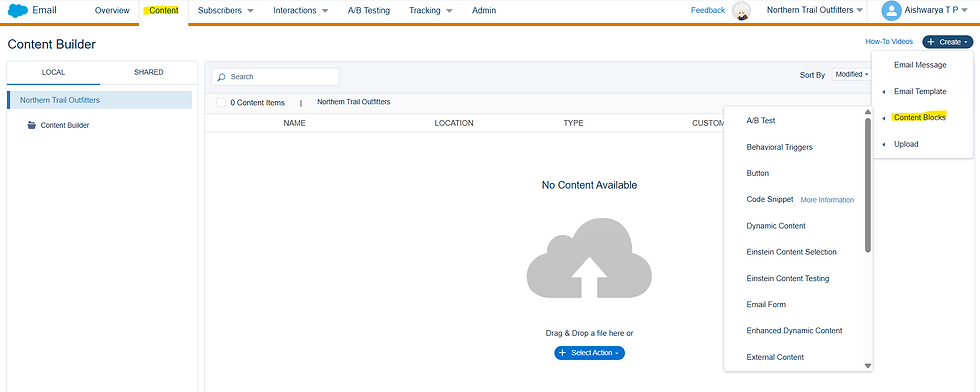Sort by the LOCATION column header
Viewport: 980px width, 392px height.
click(454, 123)
